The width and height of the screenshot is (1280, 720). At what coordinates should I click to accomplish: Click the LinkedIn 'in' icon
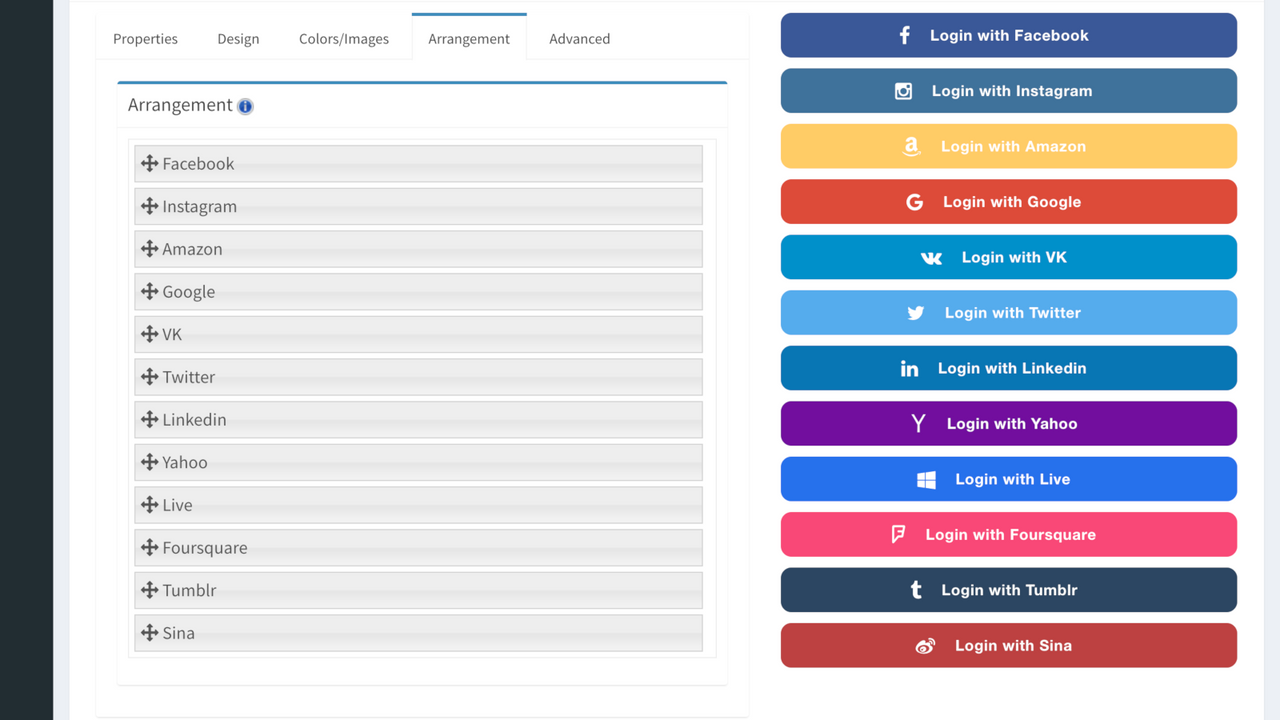click(909, 368)
